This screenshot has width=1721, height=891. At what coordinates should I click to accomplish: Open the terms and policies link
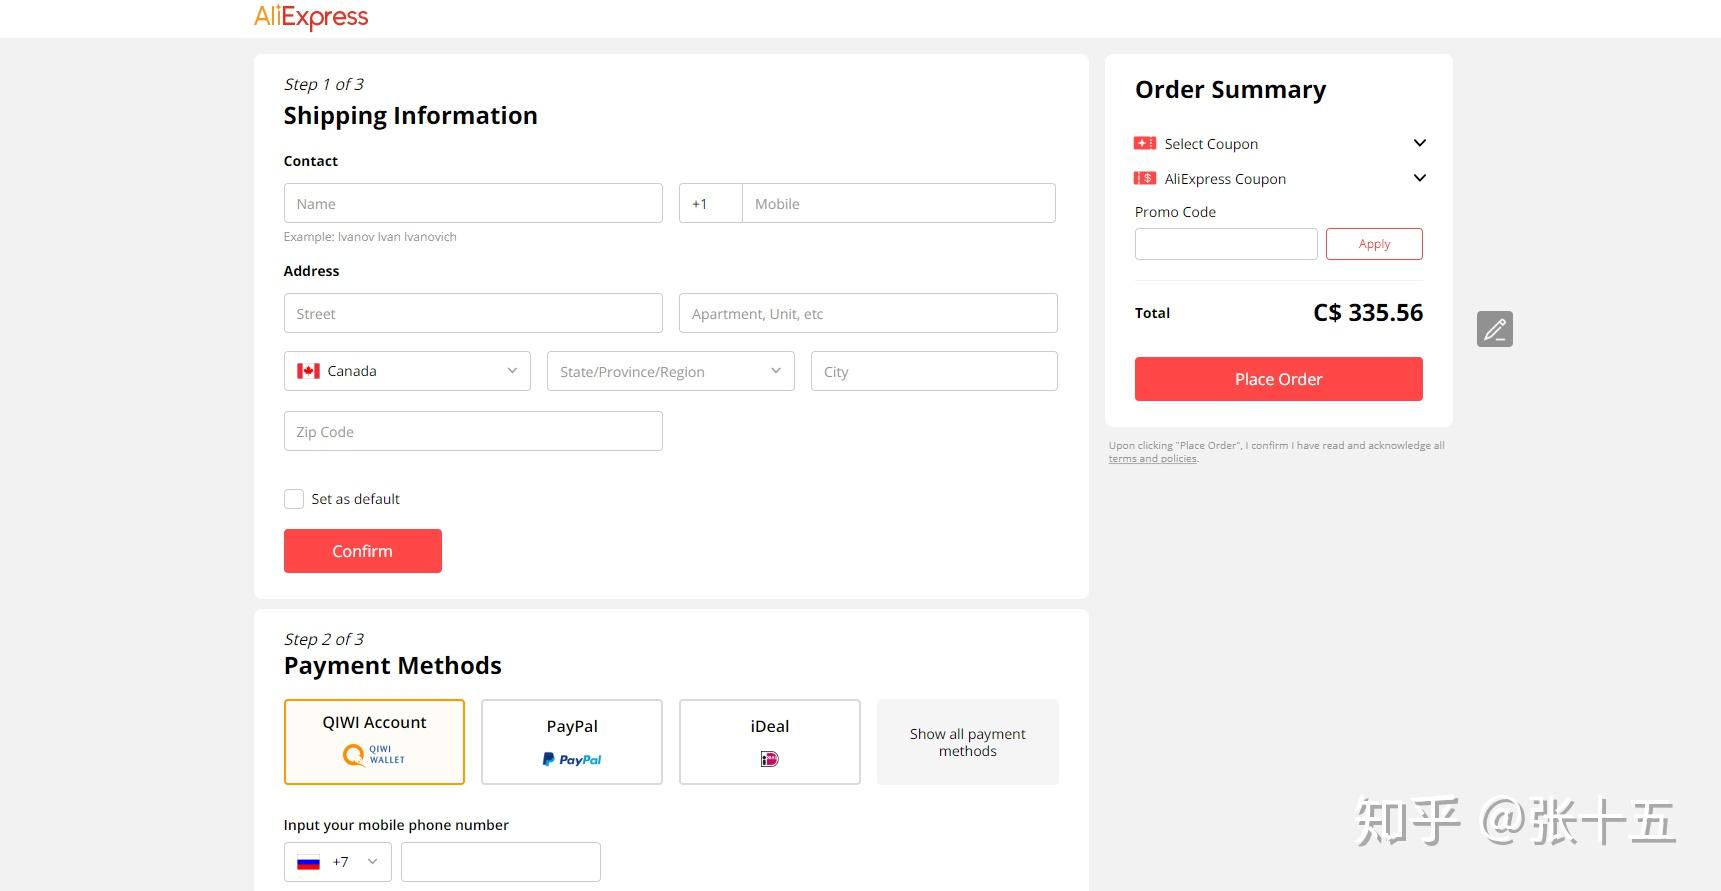pos(1152,459)
